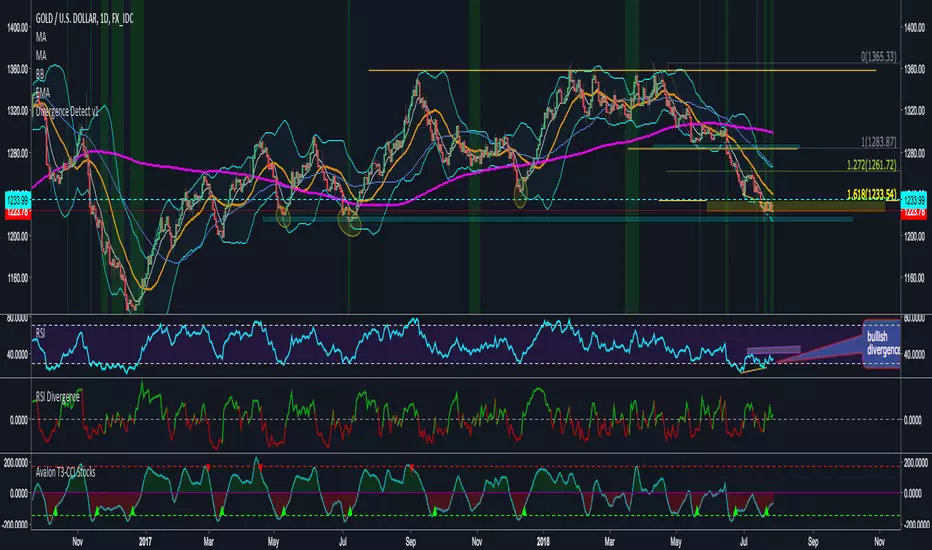Click the red 1223.76 price tag on left axis

(x=15, y=211)
